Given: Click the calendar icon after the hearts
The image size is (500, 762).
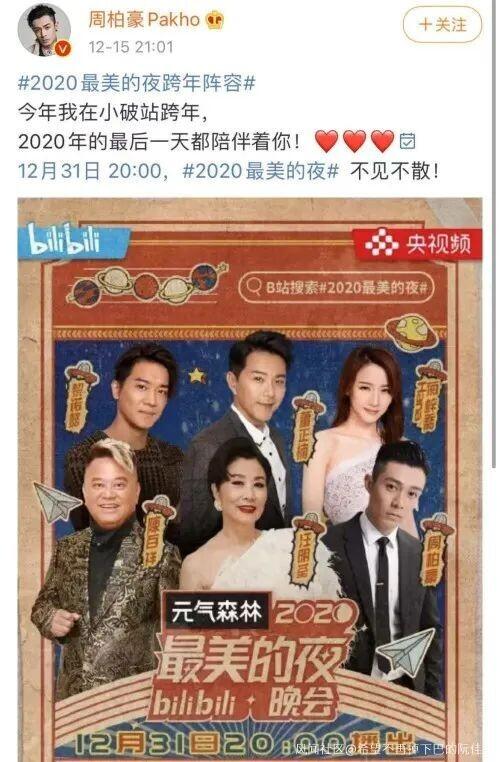Looking at the screenshot, I should click(x=407, y=140).
